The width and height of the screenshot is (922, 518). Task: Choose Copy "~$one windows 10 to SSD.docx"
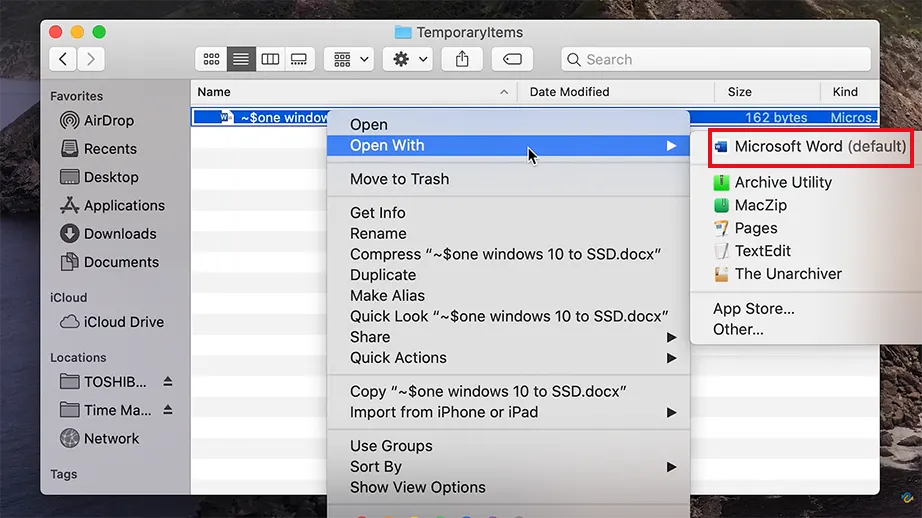click(x=508, y=391)
